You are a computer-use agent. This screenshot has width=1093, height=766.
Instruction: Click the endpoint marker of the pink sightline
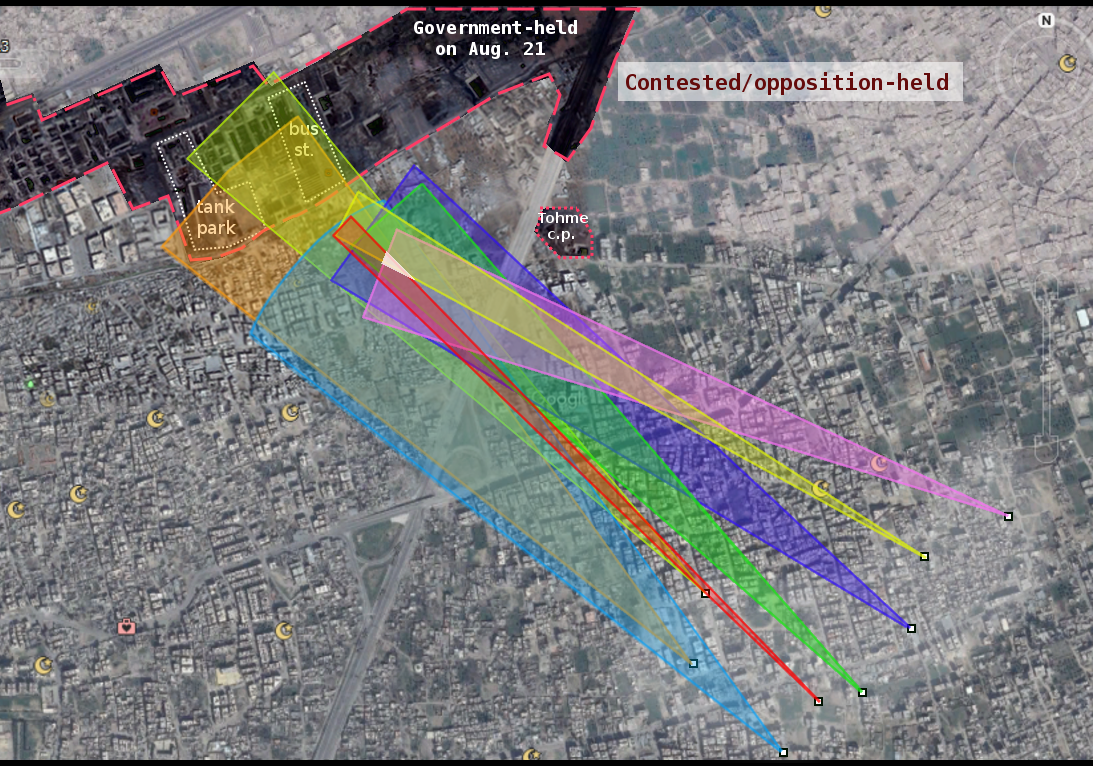pos(1008,516)
